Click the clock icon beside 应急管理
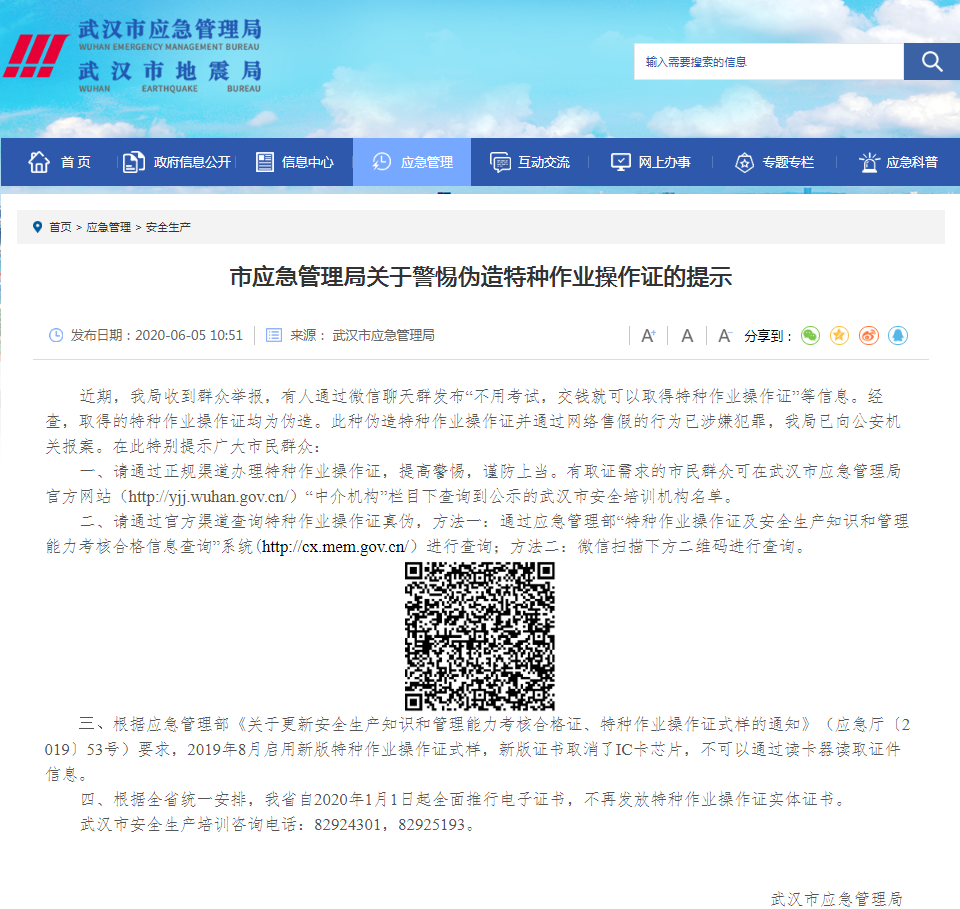The width and height of the screenshot is (960, 909). click(382, 162)
